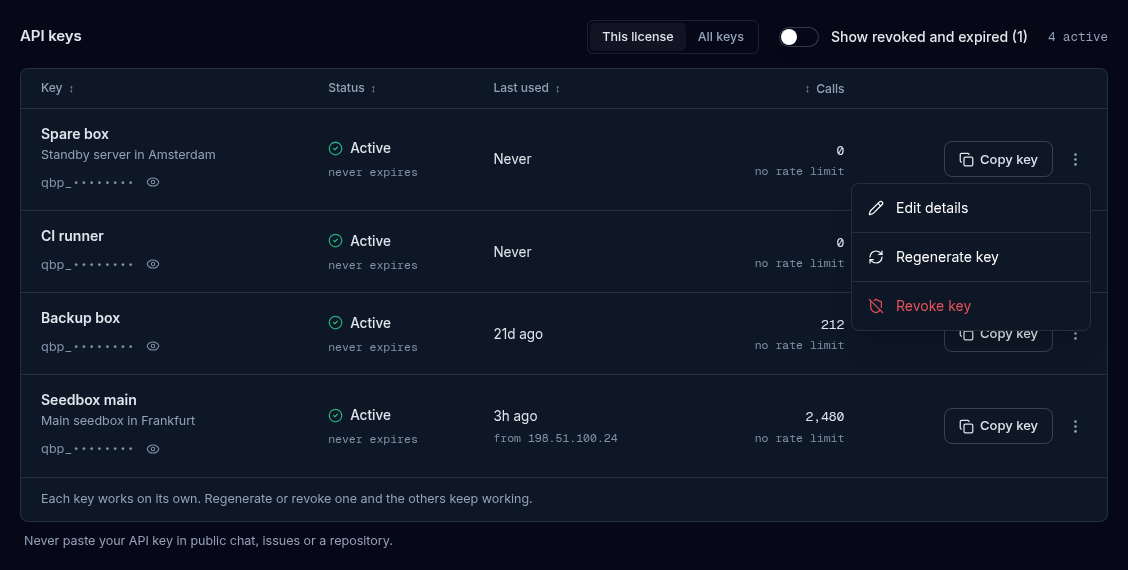
Task: Click the '4 active' counter
Action: tap(1078, 37)
